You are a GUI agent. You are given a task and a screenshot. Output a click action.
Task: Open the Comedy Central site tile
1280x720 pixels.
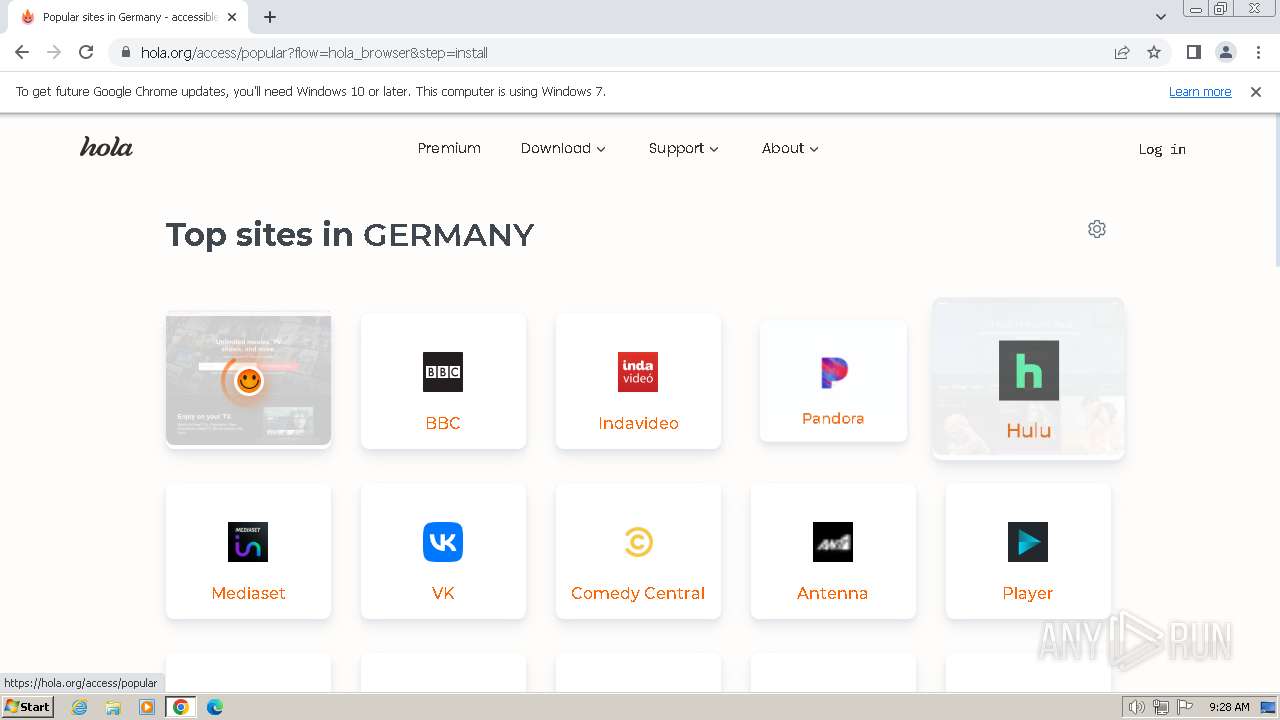638,551
